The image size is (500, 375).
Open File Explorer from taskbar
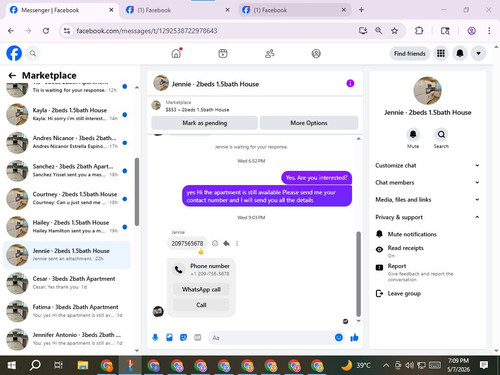(82, 365)
